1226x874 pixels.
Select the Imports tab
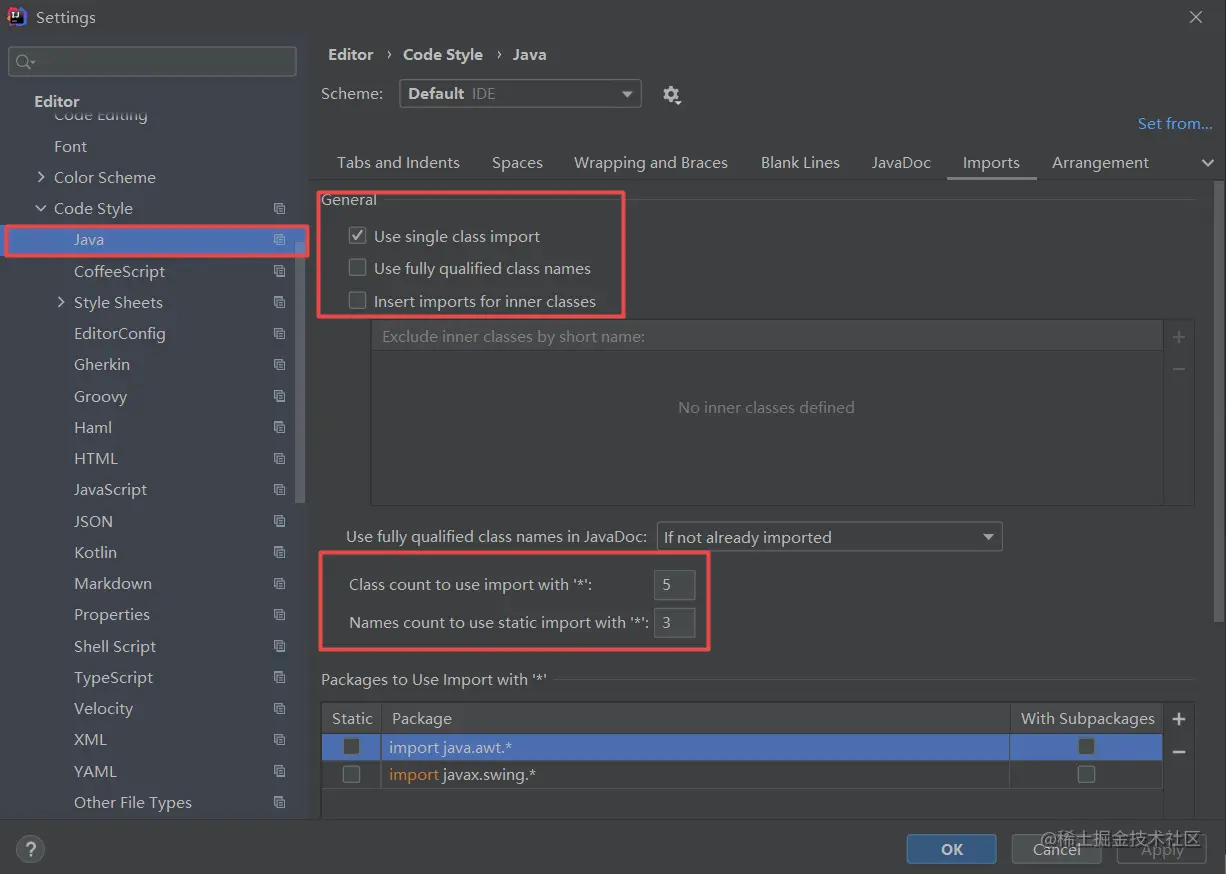tap(991, 163)
